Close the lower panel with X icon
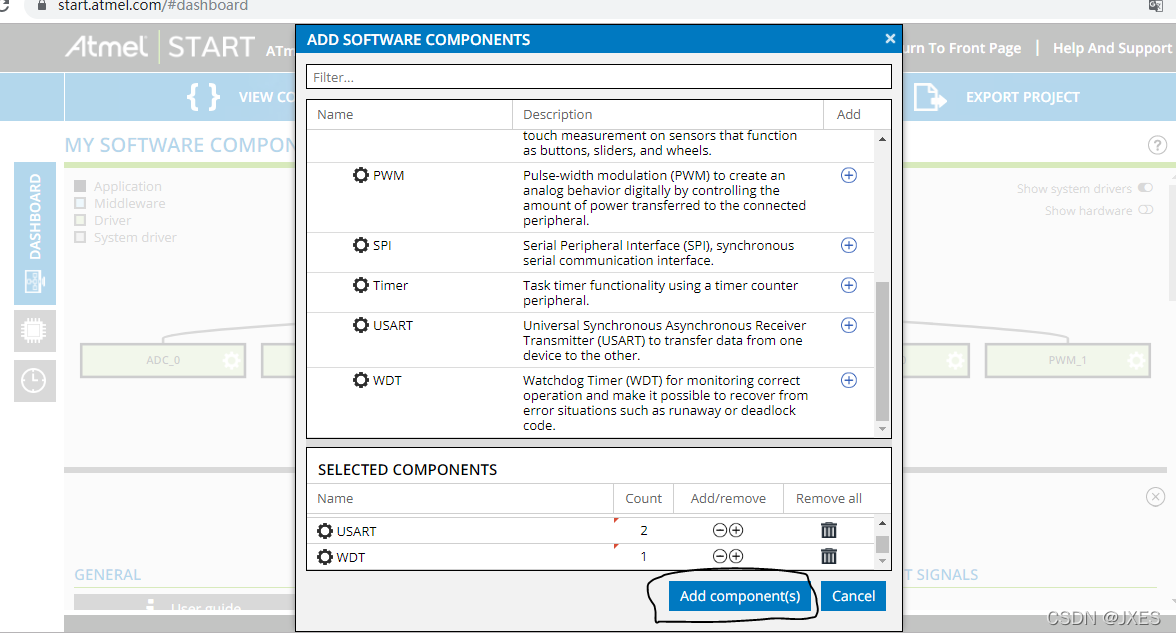The width and height of the screenshot is (1176, 635). coord(1155,496)
